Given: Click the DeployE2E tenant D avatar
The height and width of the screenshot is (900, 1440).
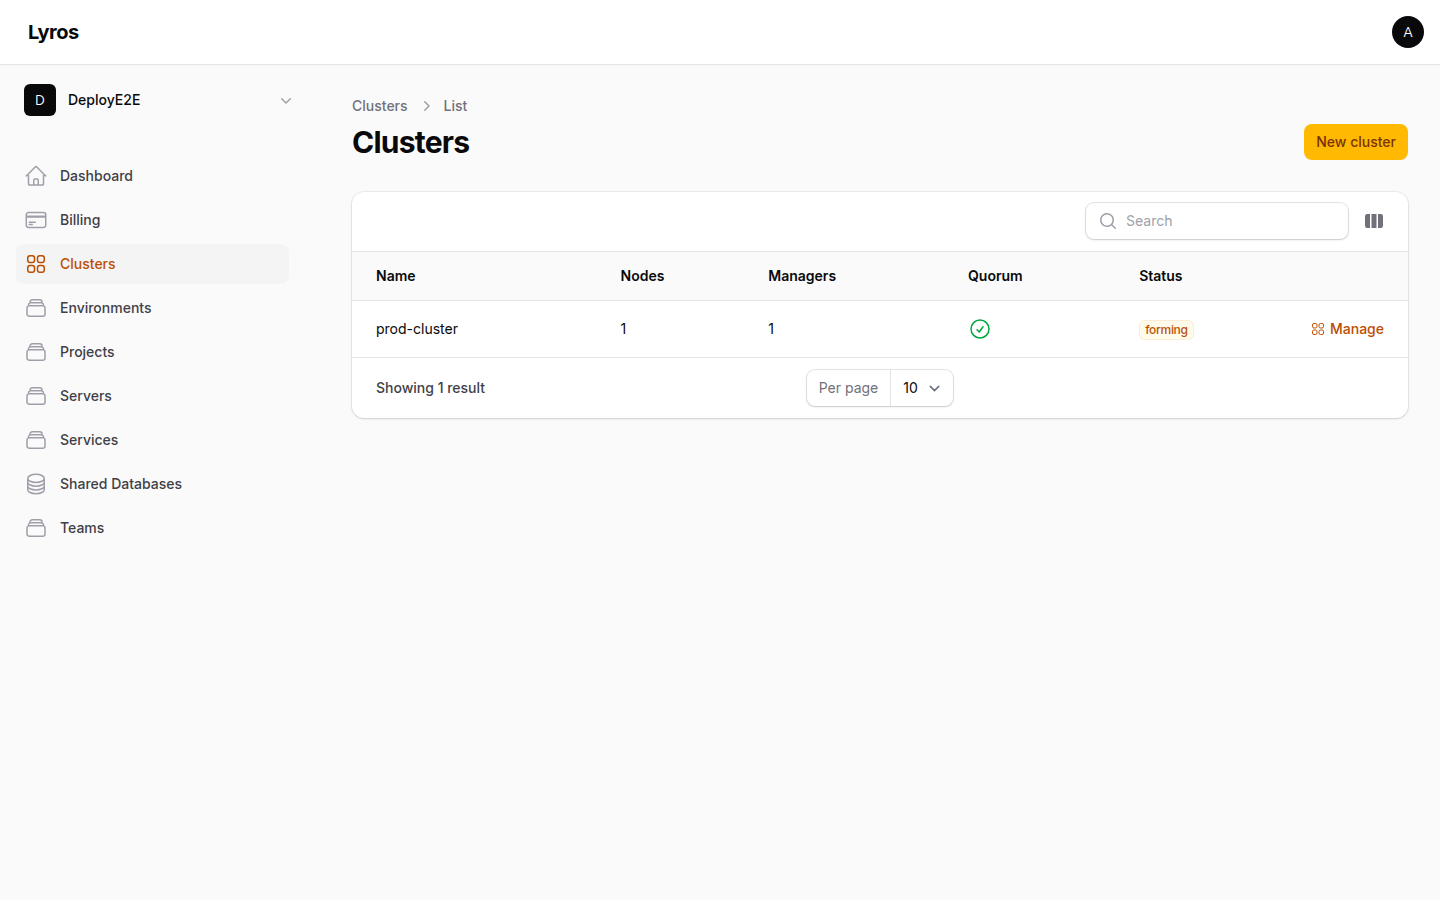Looking at the screenshot, I should click(40, 100).
